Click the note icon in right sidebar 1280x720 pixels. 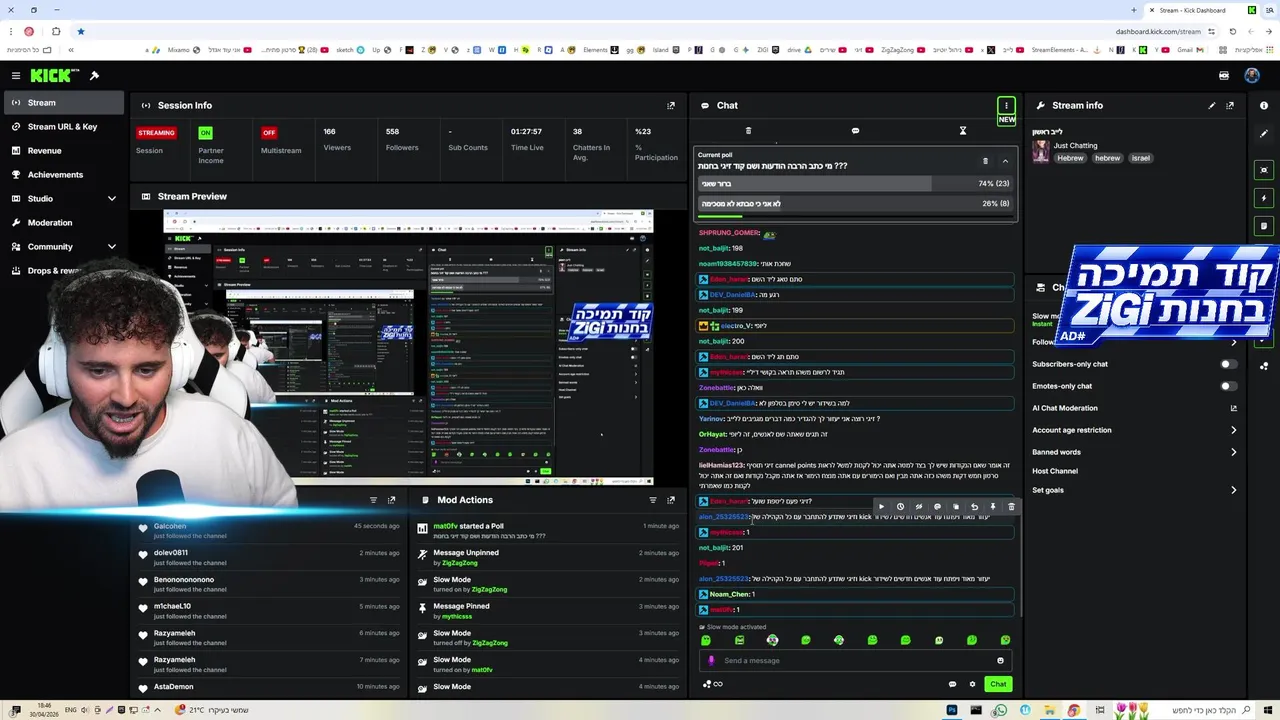coord(1264,226)
